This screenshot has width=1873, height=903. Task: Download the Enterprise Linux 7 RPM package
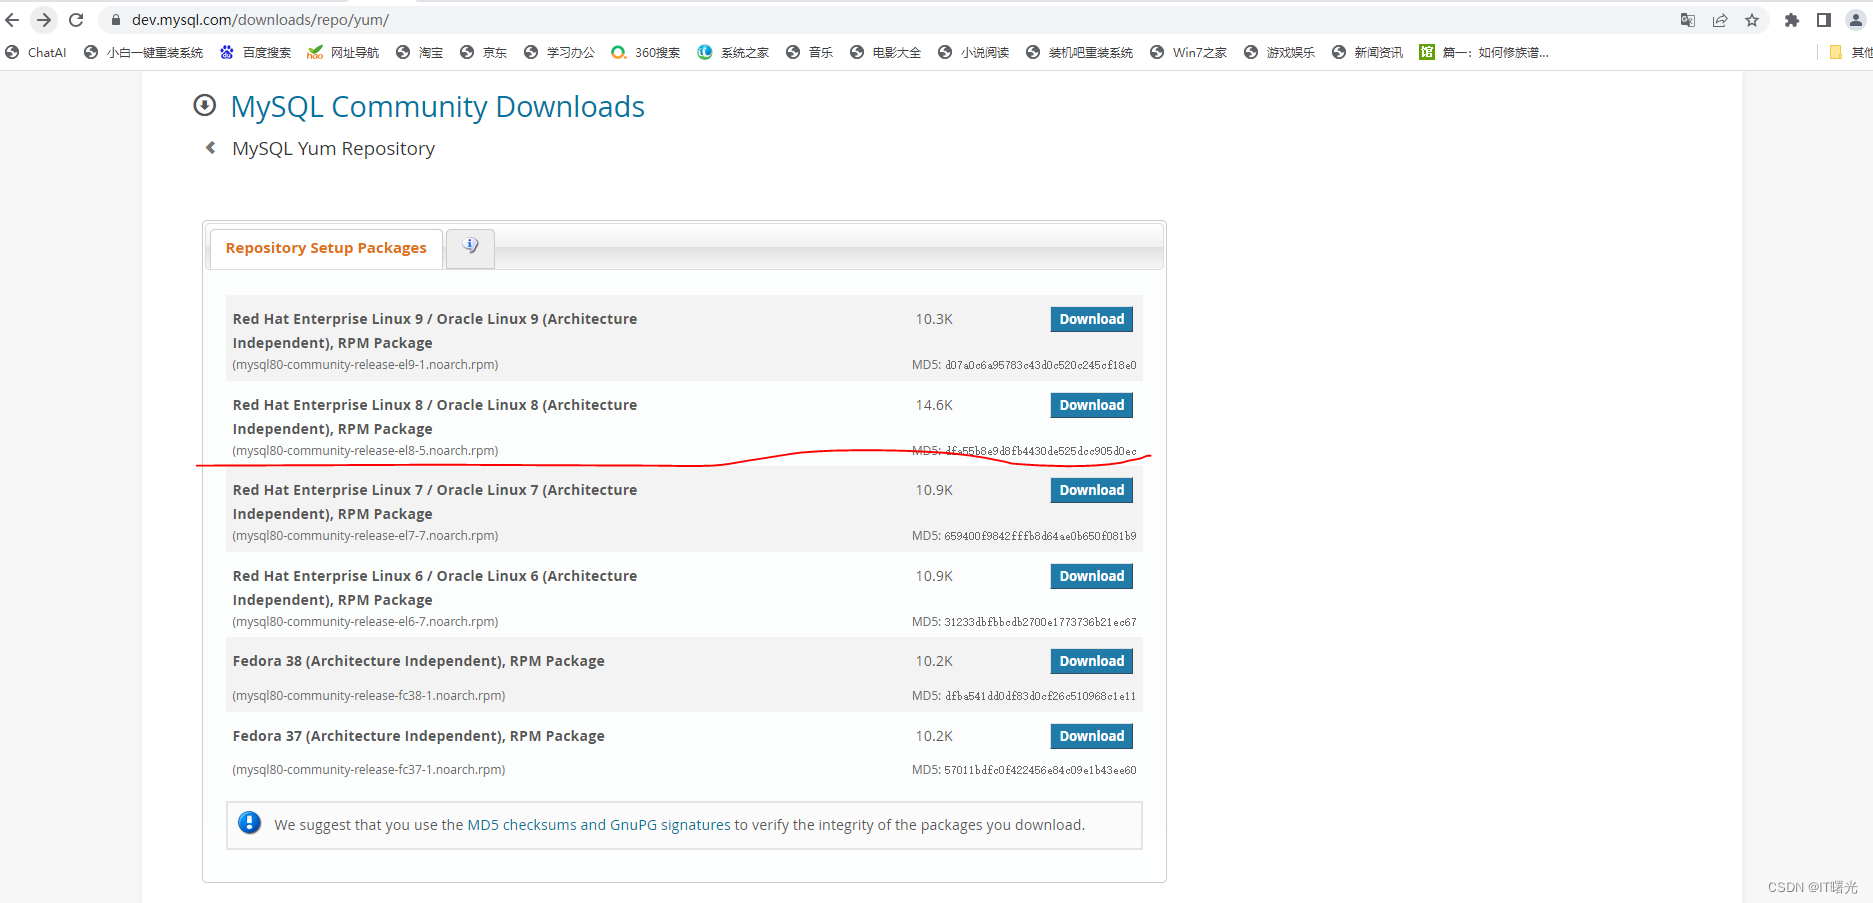pos(1092,490)
